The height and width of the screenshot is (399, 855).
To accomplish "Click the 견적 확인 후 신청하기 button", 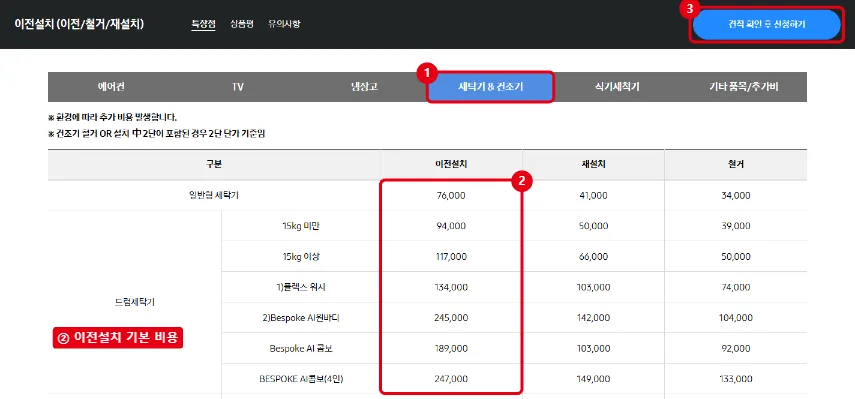I will coord(766,25).
